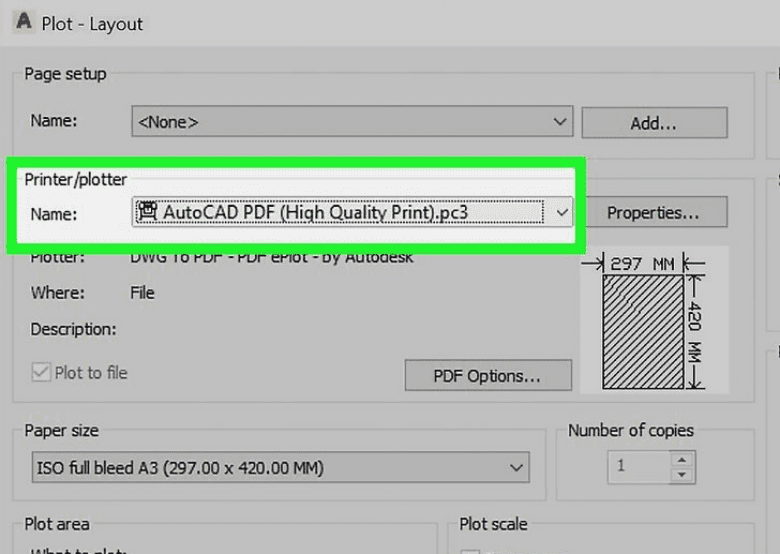Open the Paper size dropdown
Screen dimensions: 780x554
(281, 467)
